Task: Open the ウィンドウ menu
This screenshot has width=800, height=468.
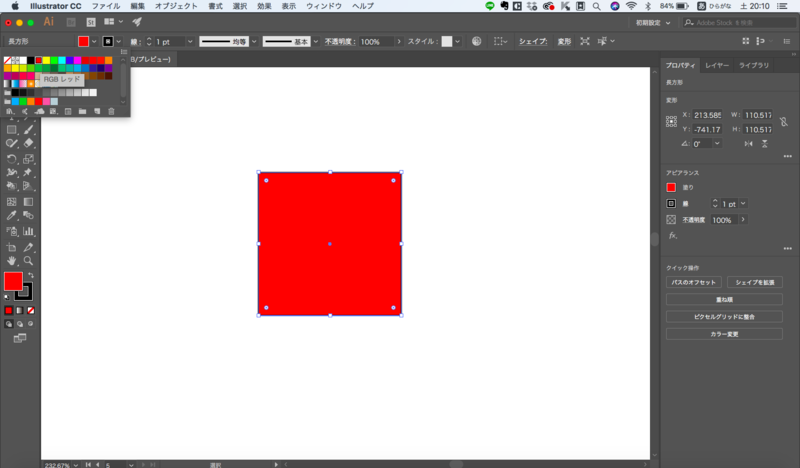Action: coord(323,6)
